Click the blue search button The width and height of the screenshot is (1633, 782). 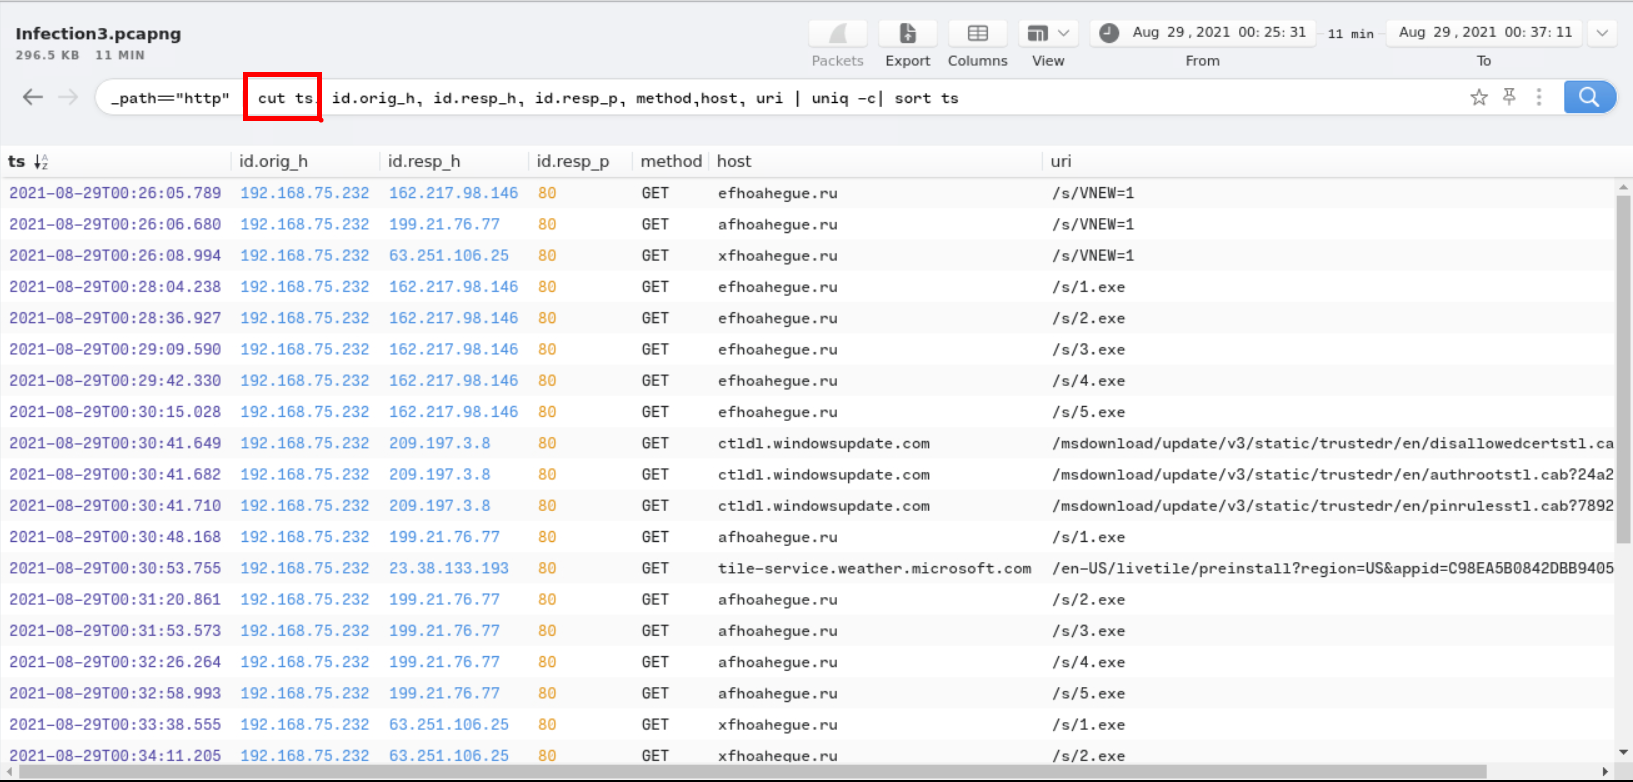tap(1589, 97)
